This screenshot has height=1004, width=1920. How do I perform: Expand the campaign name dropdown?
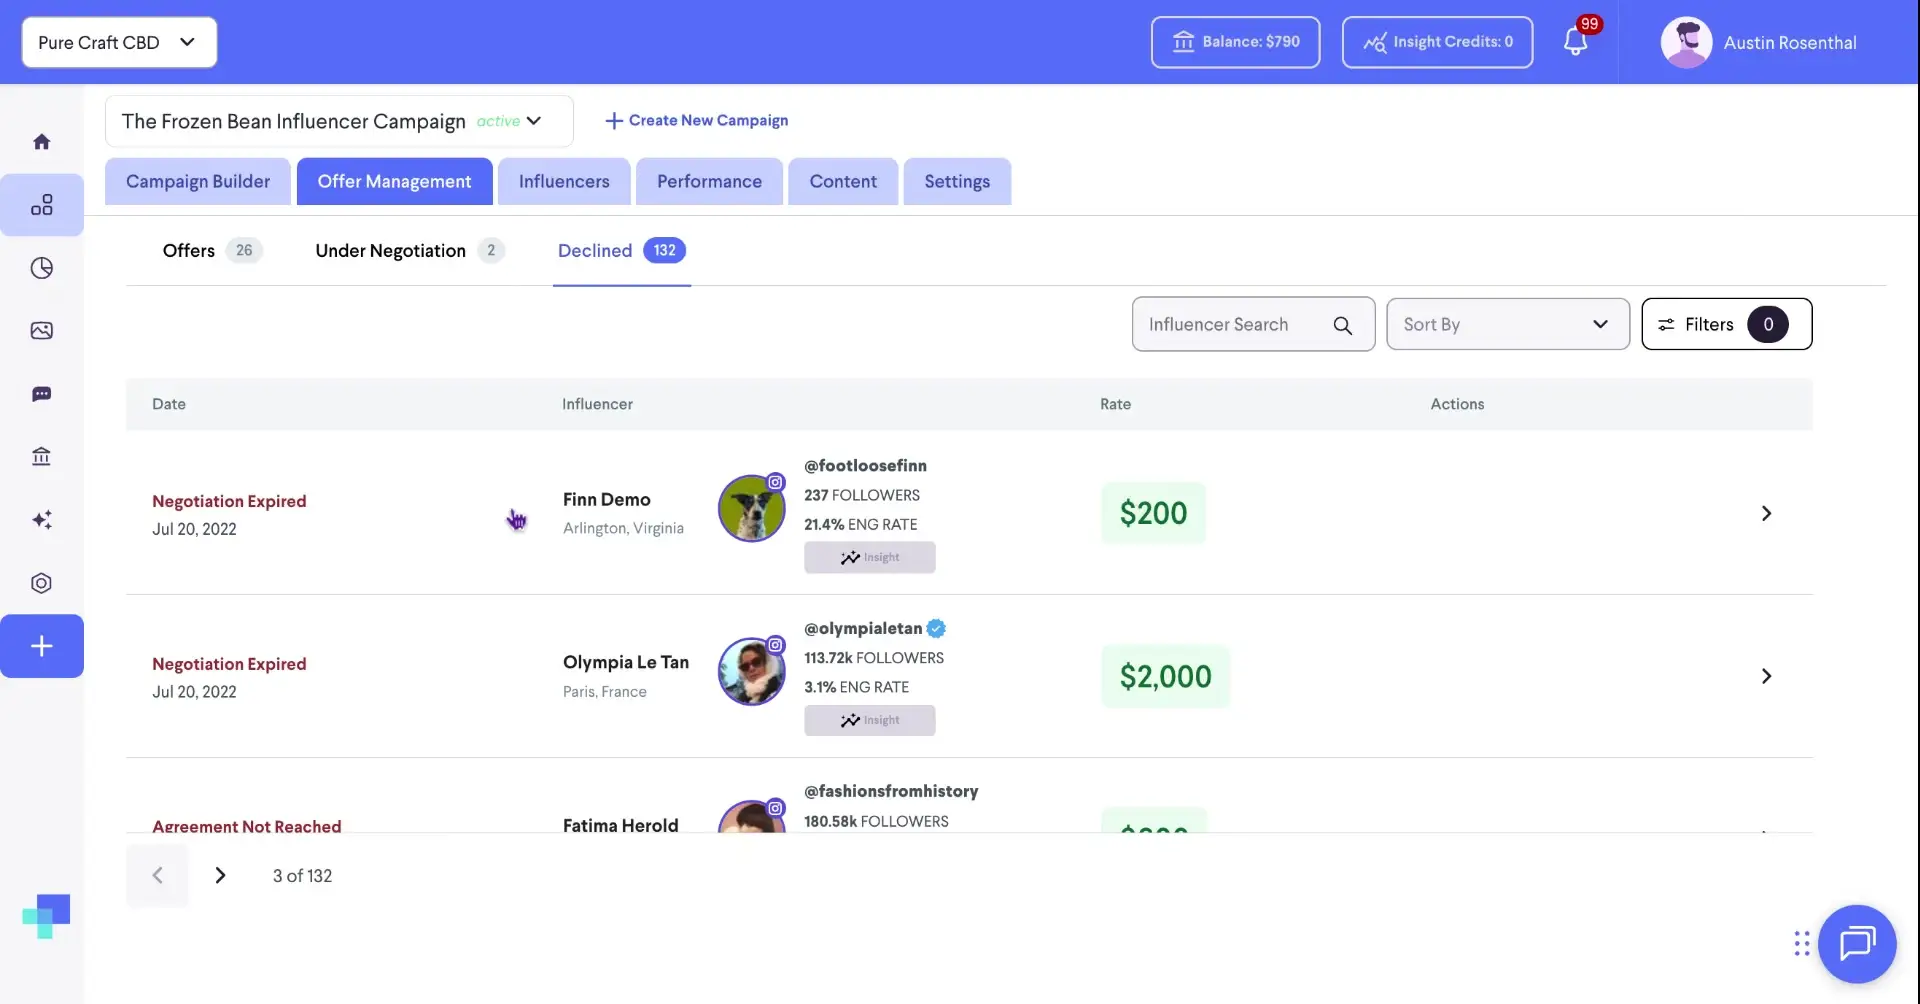pyautogui.click(x=536, y=121)
